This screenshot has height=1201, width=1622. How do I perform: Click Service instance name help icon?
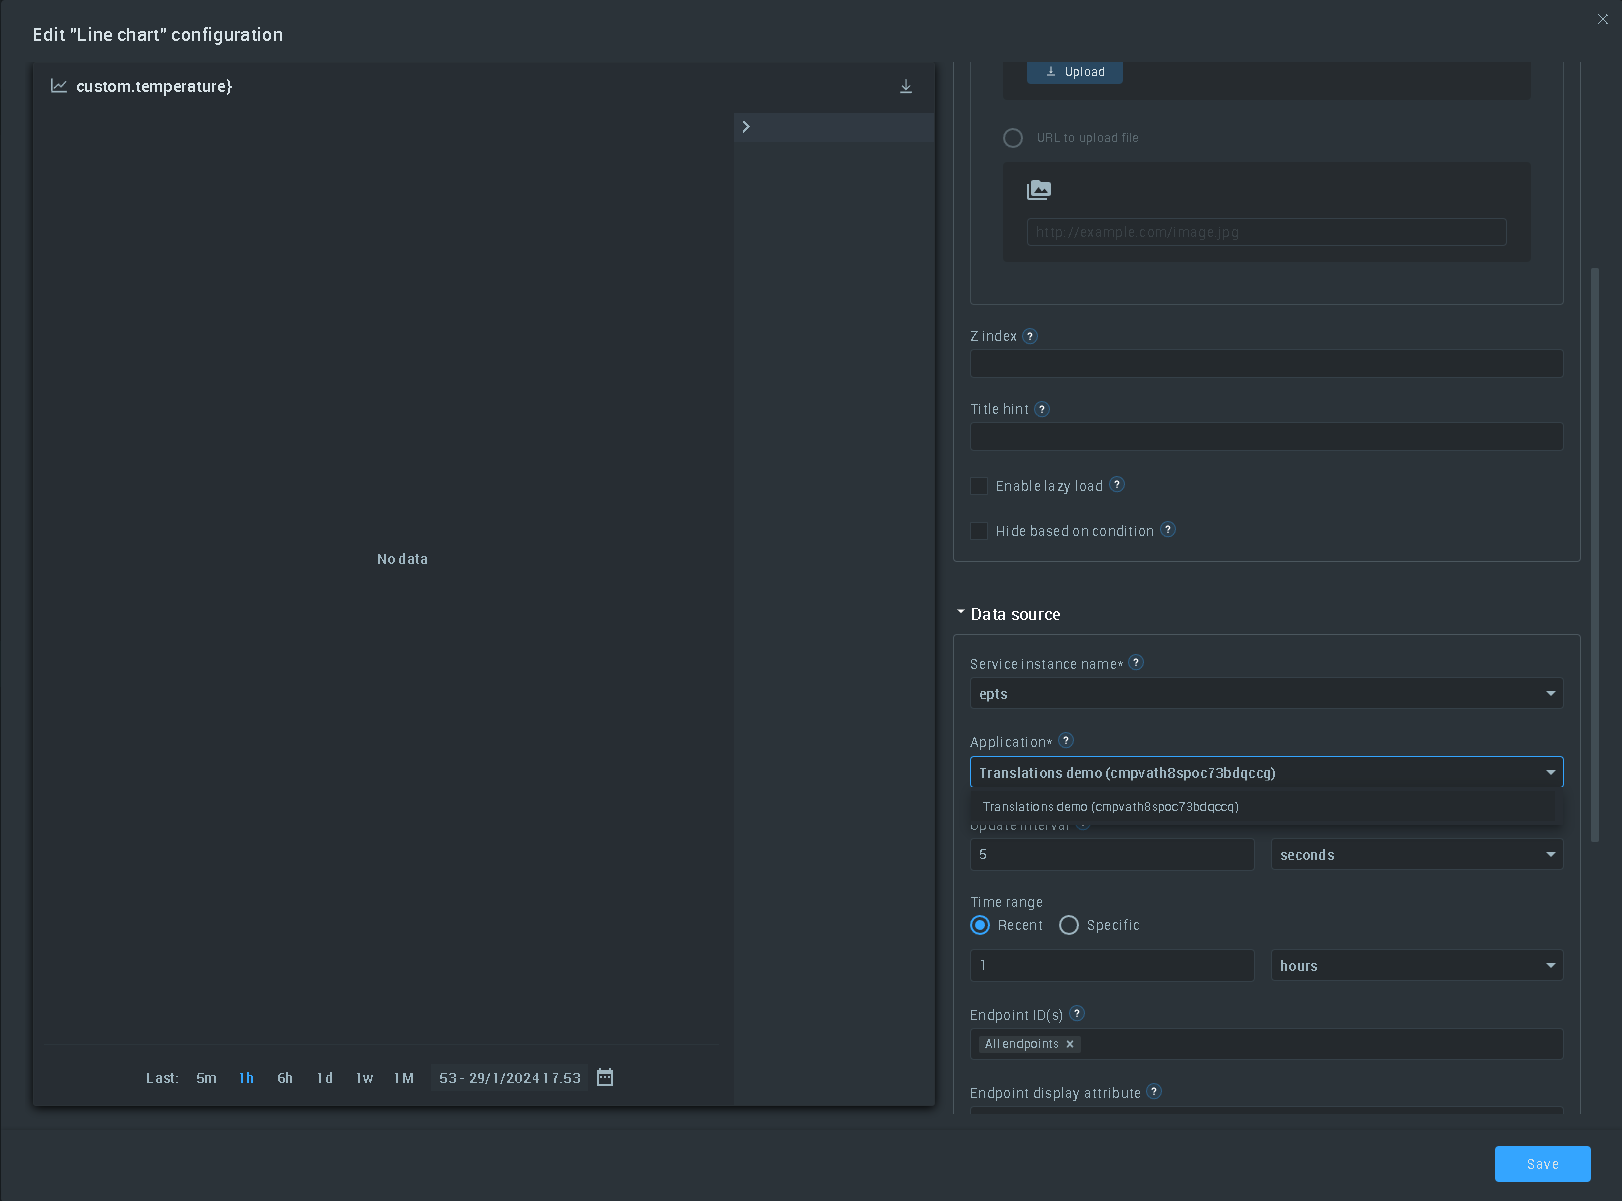1136,663
